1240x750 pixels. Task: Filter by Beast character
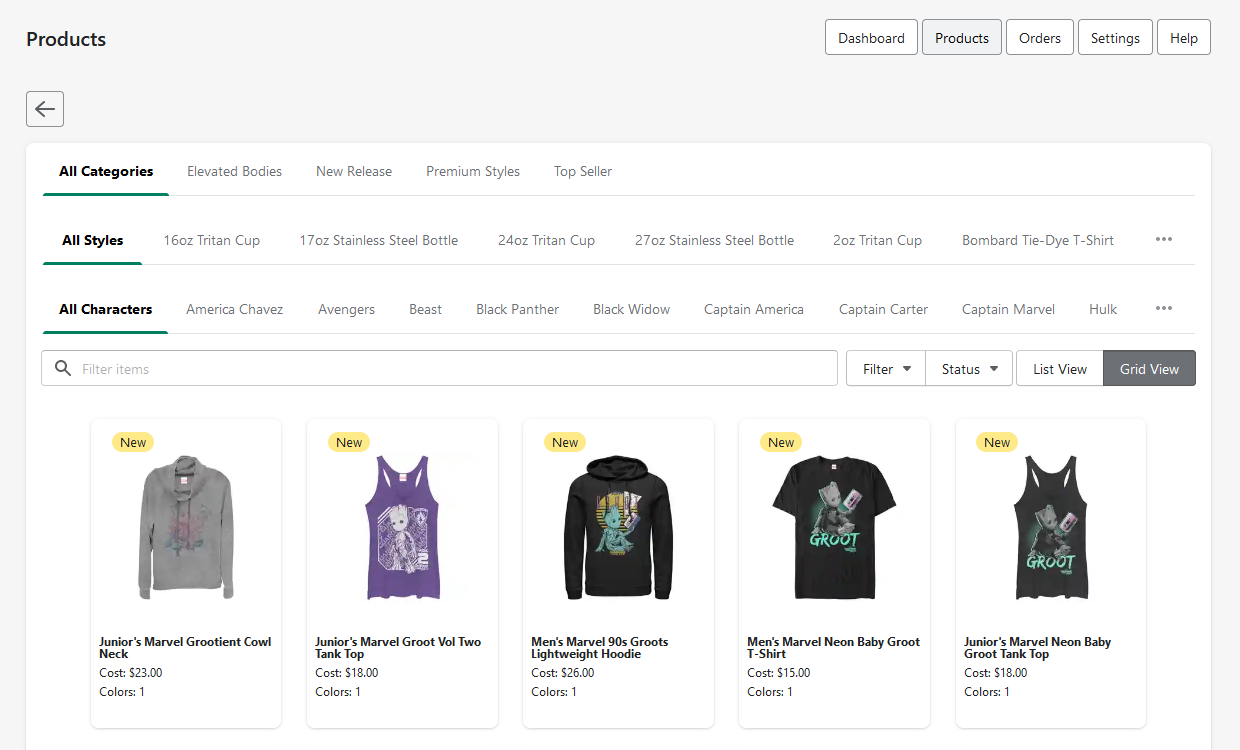click(425, 309)
